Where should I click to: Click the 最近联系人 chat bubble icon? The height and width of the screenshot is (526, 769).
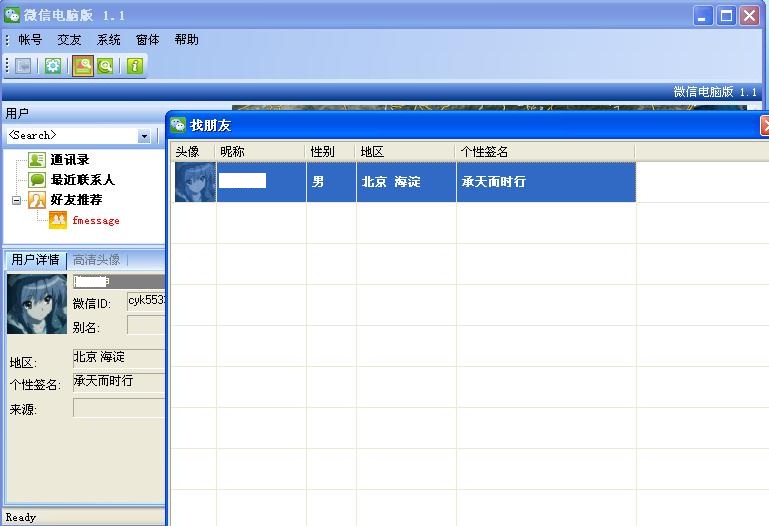pyautogui.click(x=37, y=180)
